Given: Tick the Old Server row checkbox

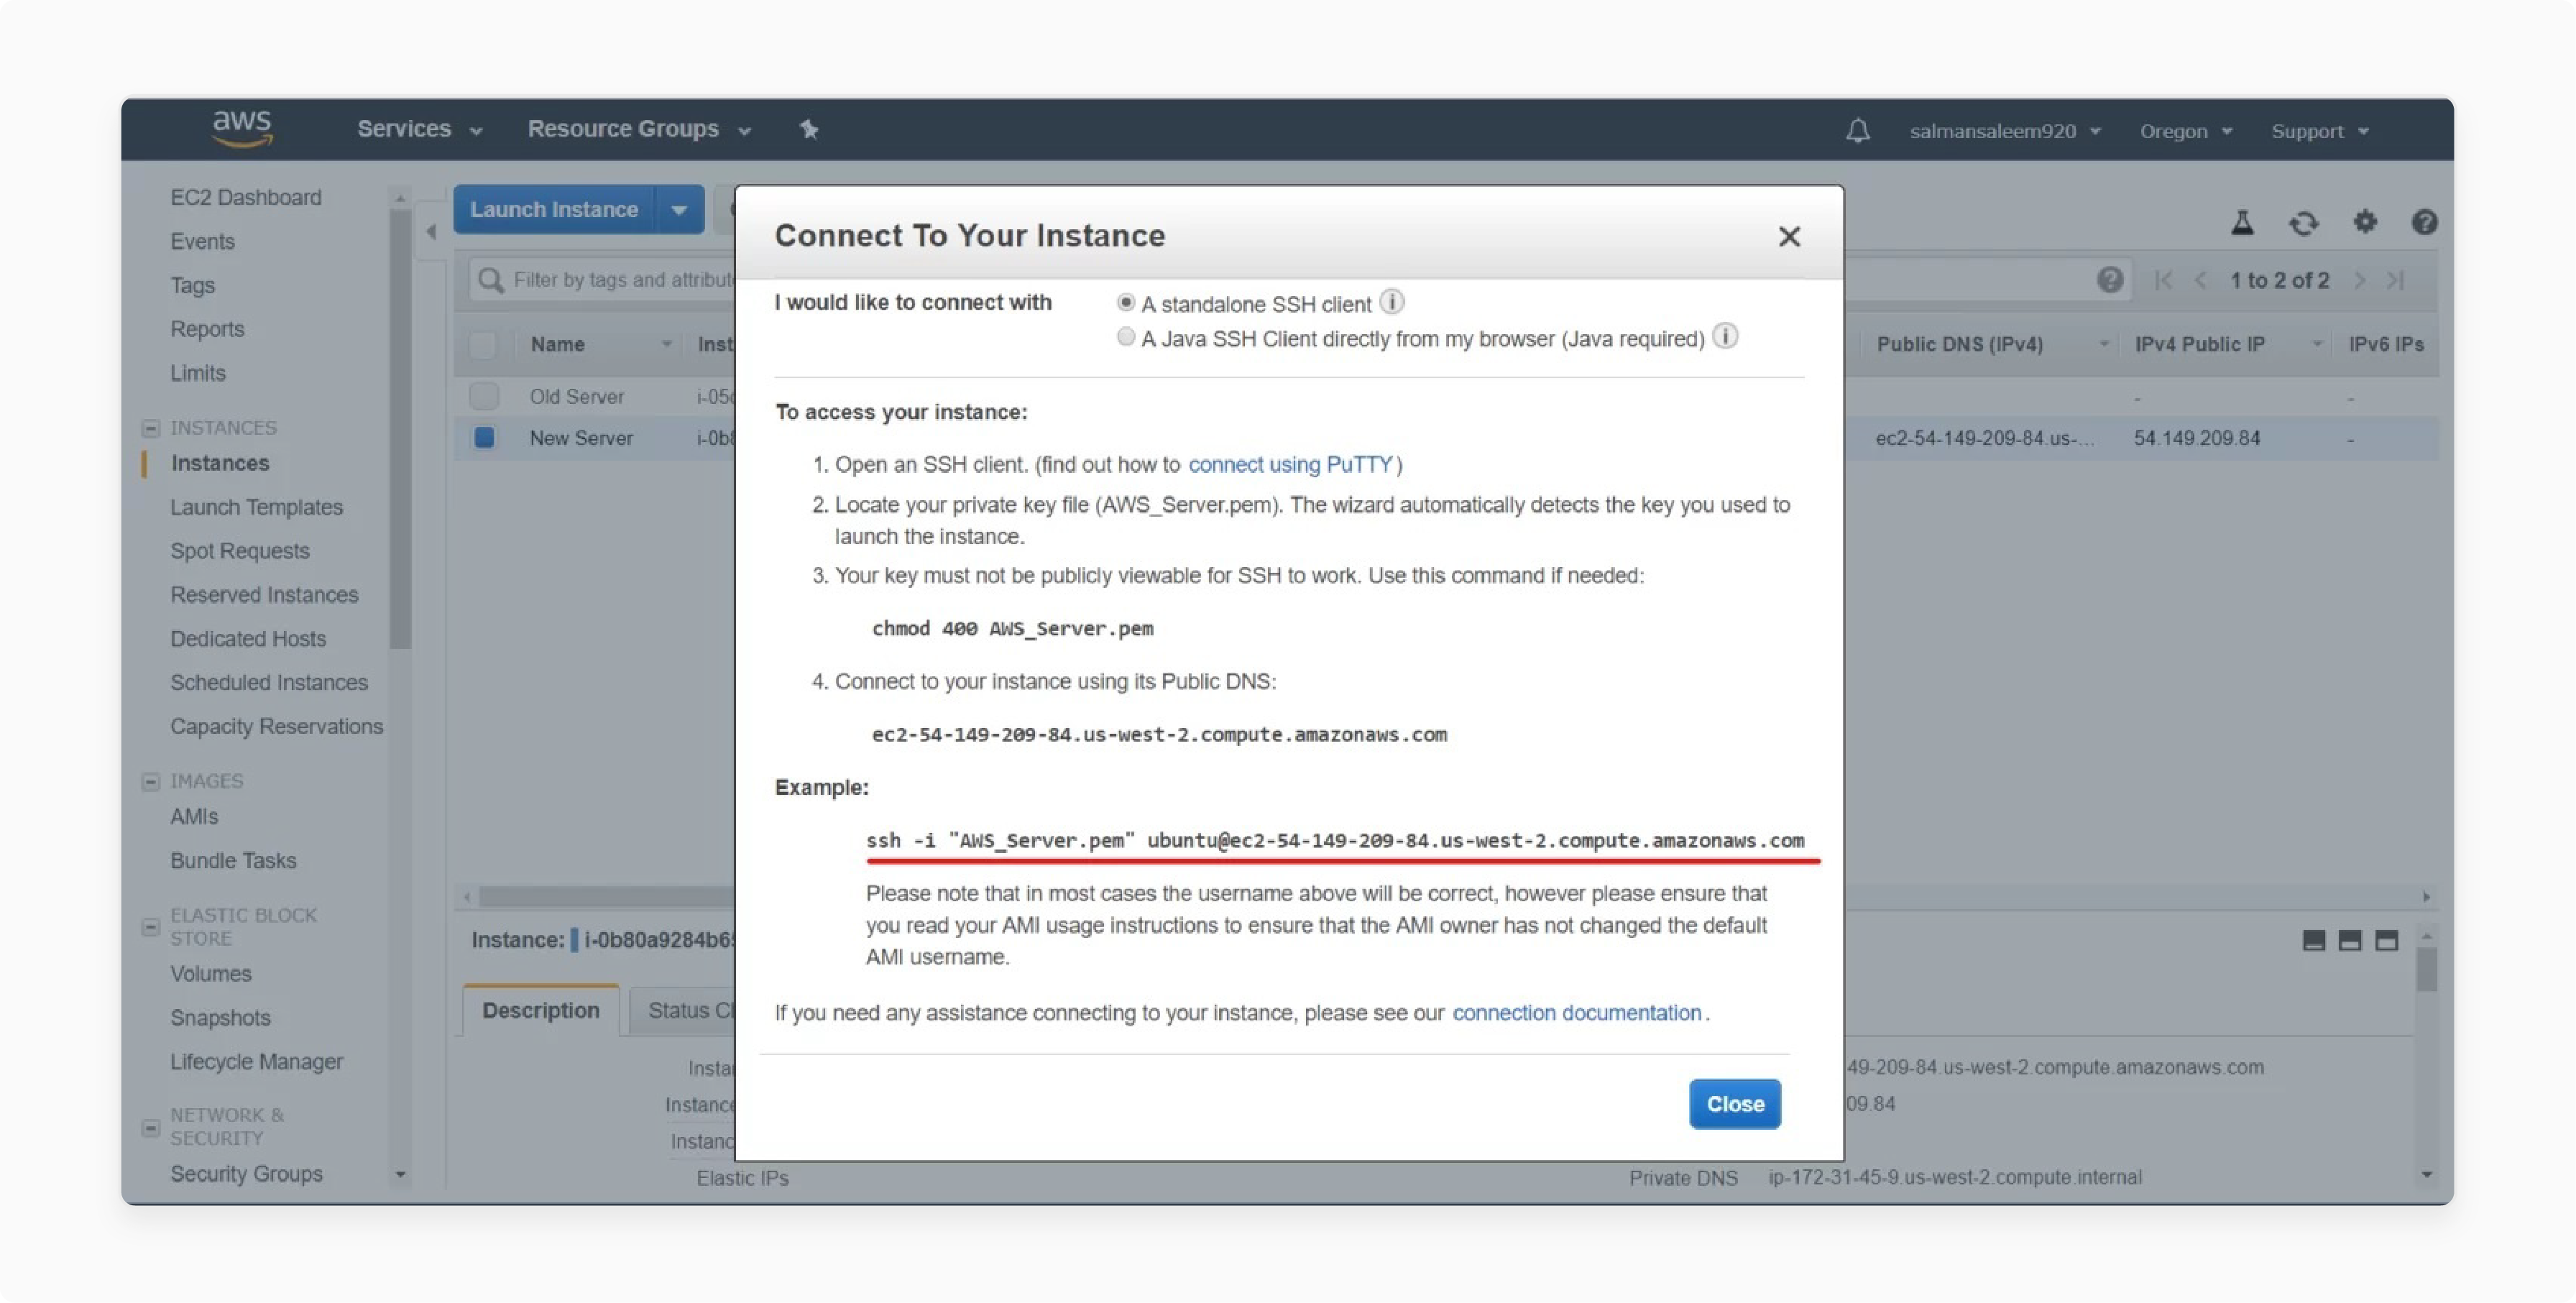Looking at the screenshot, I should [484, 396].
